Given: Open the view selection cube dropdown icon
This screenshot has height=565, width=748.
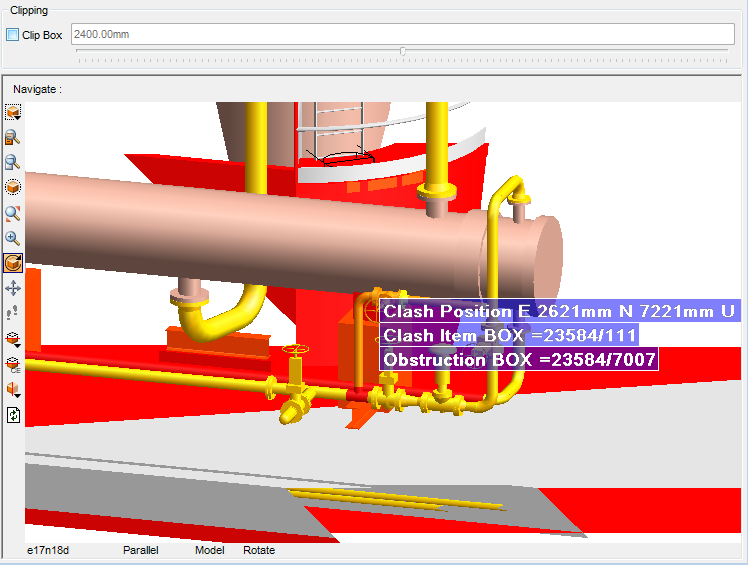Looking at the screenshot, I should coord(13,113).
